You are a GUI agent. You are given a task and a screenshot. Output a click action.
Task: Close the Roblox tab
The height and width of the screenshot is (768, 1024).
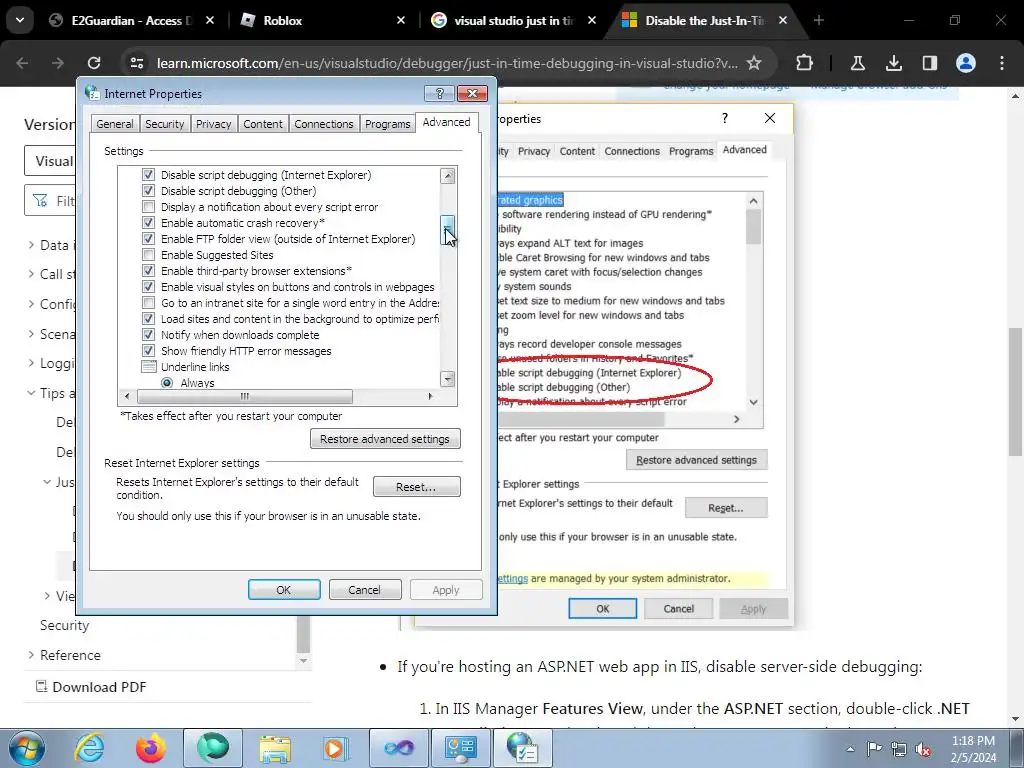tap(401, 20)
